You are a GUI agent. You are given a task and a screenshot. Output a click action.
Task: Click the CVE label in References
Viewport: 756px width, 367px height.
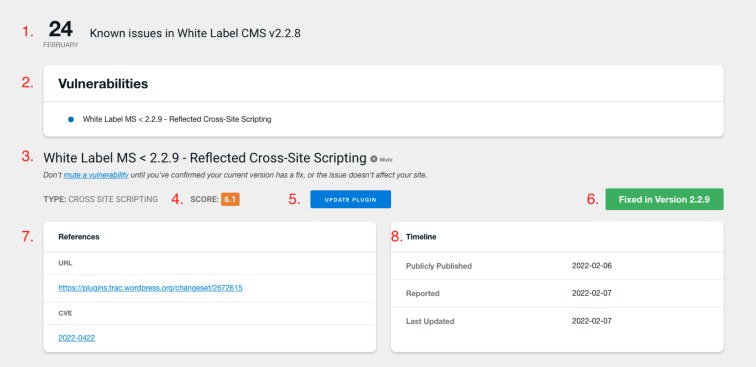(x=65, y=313)
